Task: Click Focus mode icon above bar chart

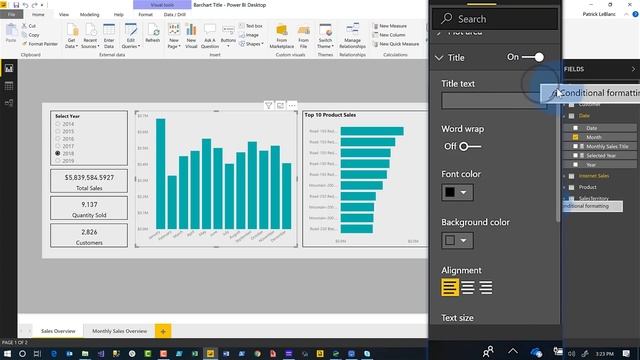Action: (280, 106)
